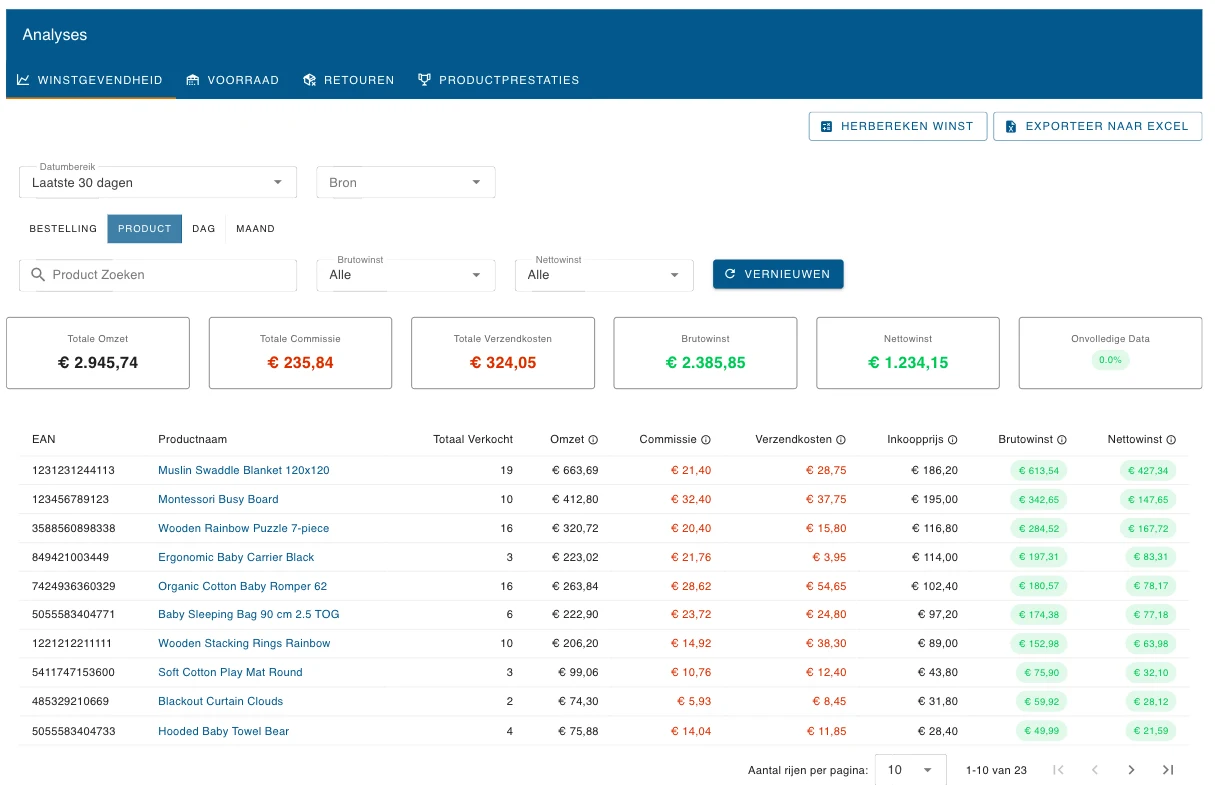Switch grouping to Maand
Screen dimensions: 1215x785
click(255, 229)
